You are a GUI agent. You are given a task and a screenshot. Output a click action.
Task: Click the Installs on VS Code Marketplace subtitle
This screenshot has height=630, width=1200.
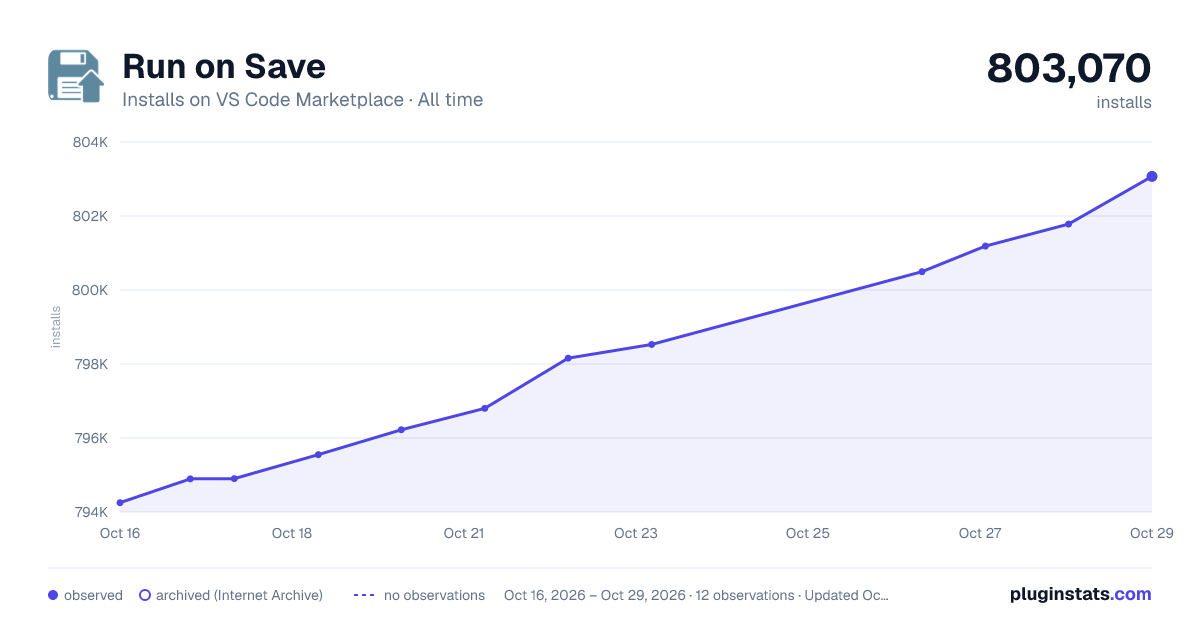click(x=302, y=100)
